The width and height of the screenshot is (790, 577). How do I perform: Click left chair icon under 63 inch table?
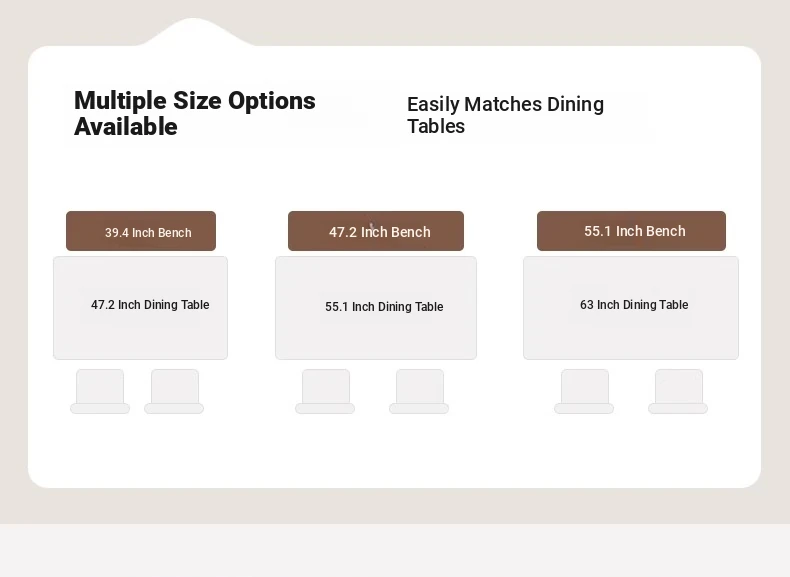(x=584, y=392)
